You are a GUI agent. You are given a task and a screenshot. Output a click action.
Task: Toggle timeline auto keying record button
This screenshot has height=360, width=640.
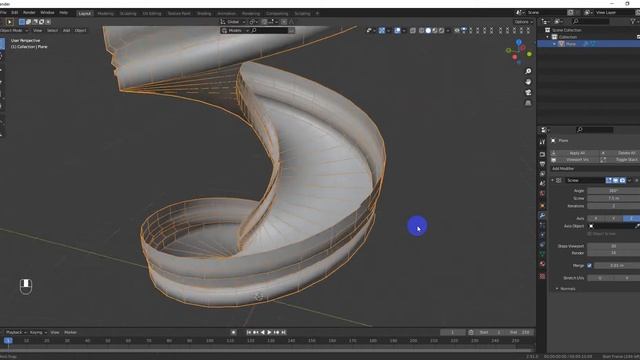(233, 332)
